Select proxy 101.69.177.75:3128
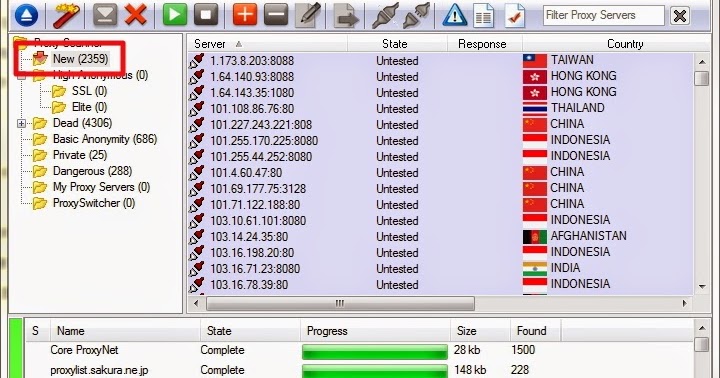Viewport: 720px width, 378px height. tap(258, 189)
